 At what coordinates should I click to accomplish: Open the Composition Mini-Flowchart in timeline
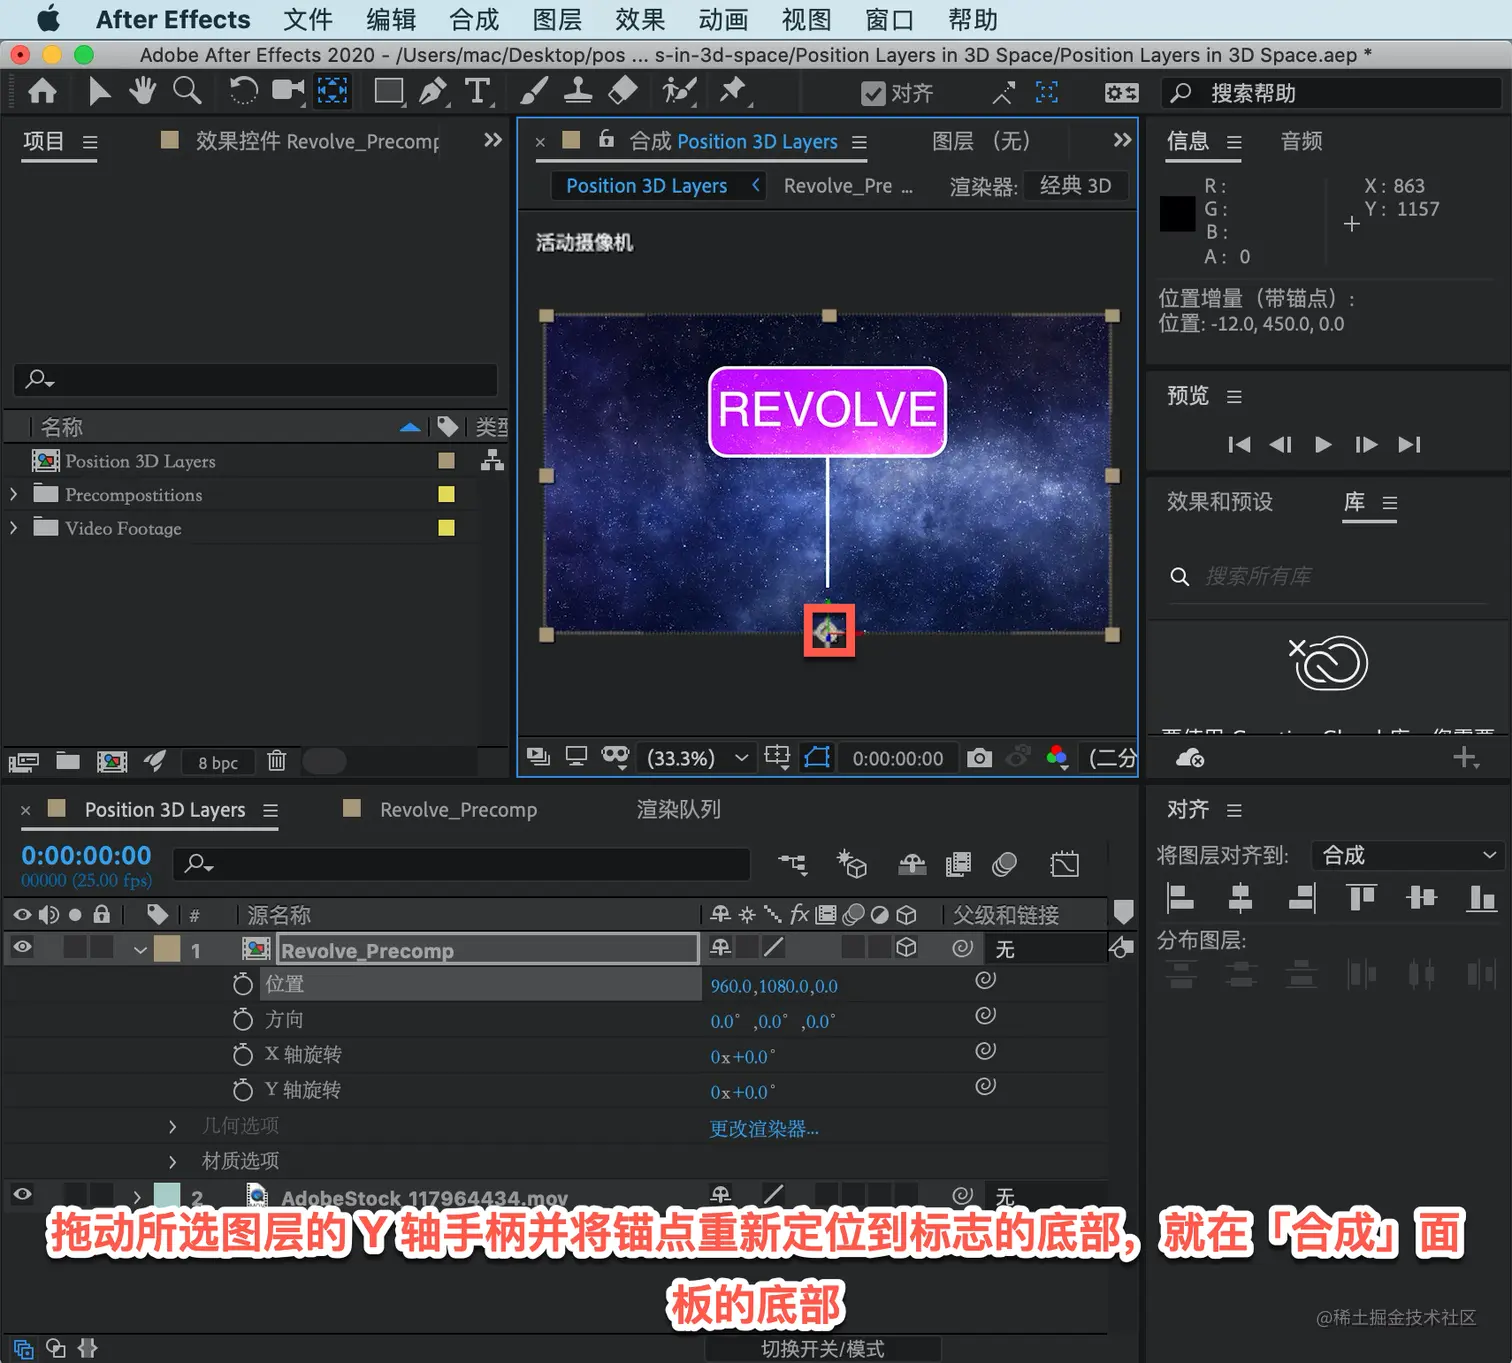793,864
